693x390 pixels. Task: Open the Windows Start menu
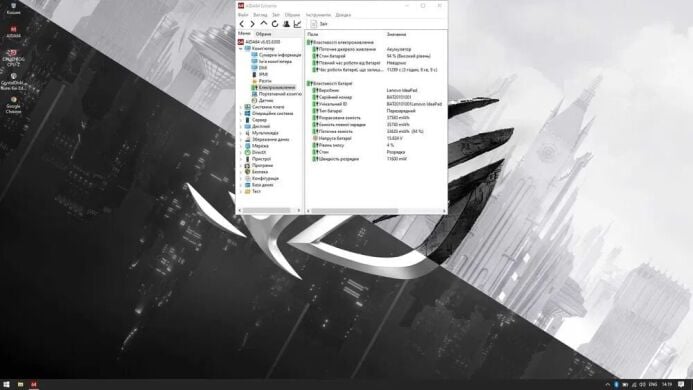pyautogui.click(x=7, y=384)
